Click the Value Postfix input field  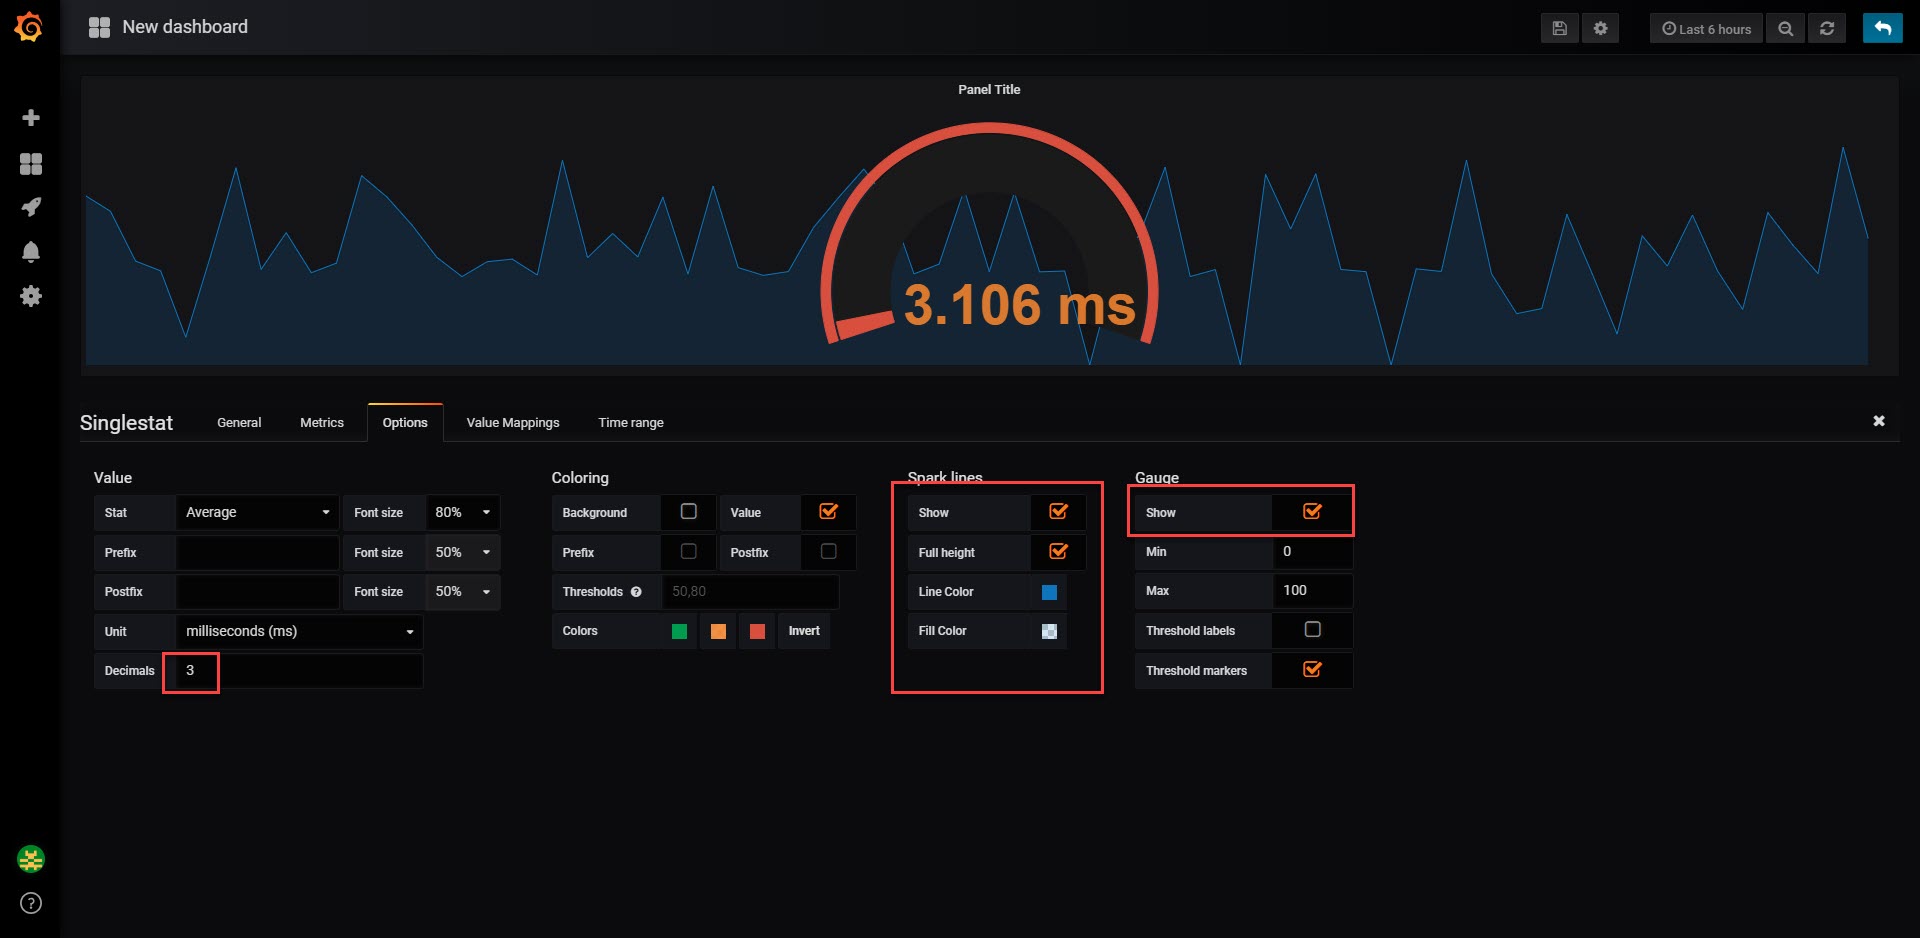(257, 592)
